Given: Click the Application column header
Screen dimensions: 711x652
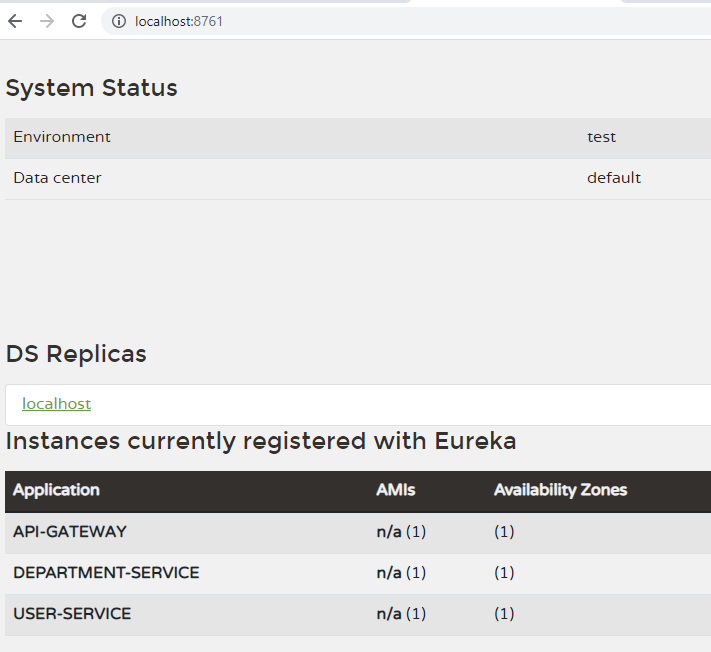Looking at the screenshot, I should 56,490.
